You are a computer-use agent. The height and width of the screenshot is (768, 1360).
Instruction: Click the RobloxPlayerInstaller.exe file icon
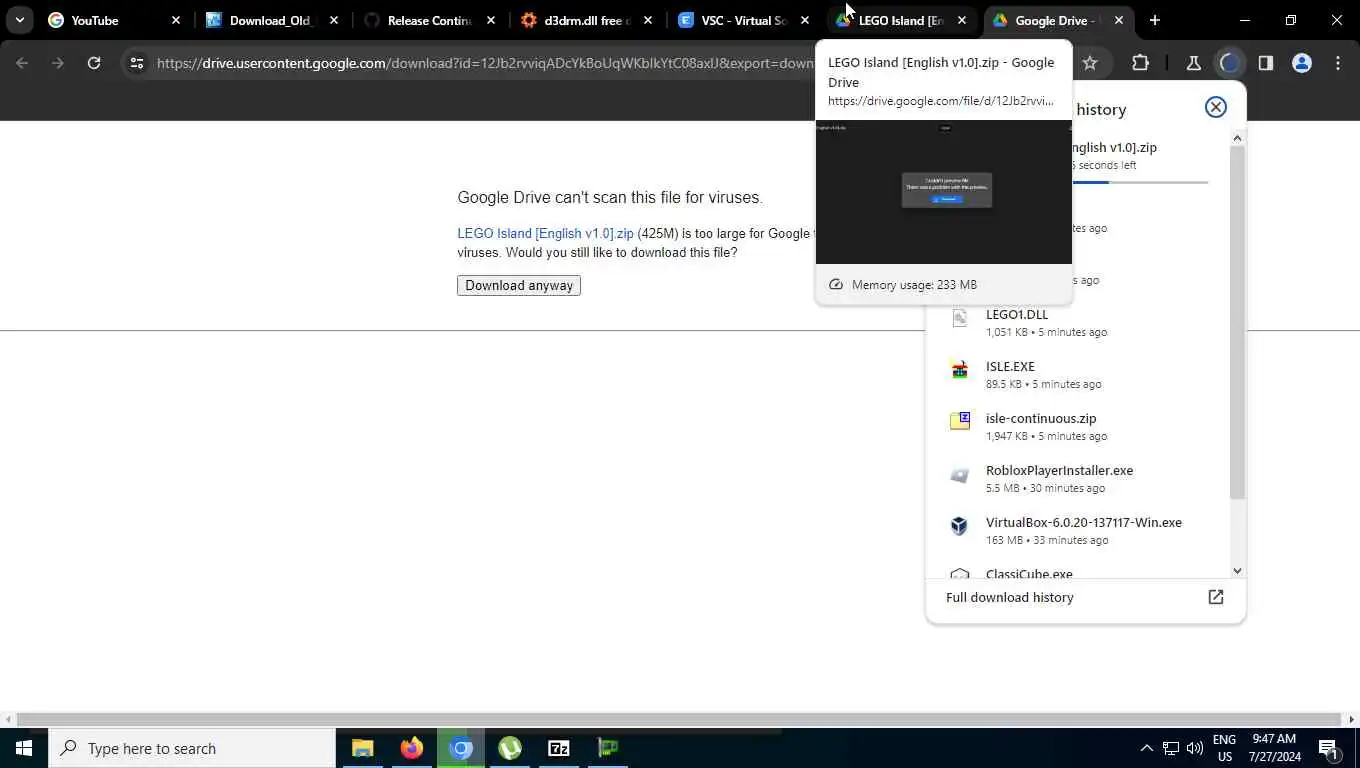(960, 474)
